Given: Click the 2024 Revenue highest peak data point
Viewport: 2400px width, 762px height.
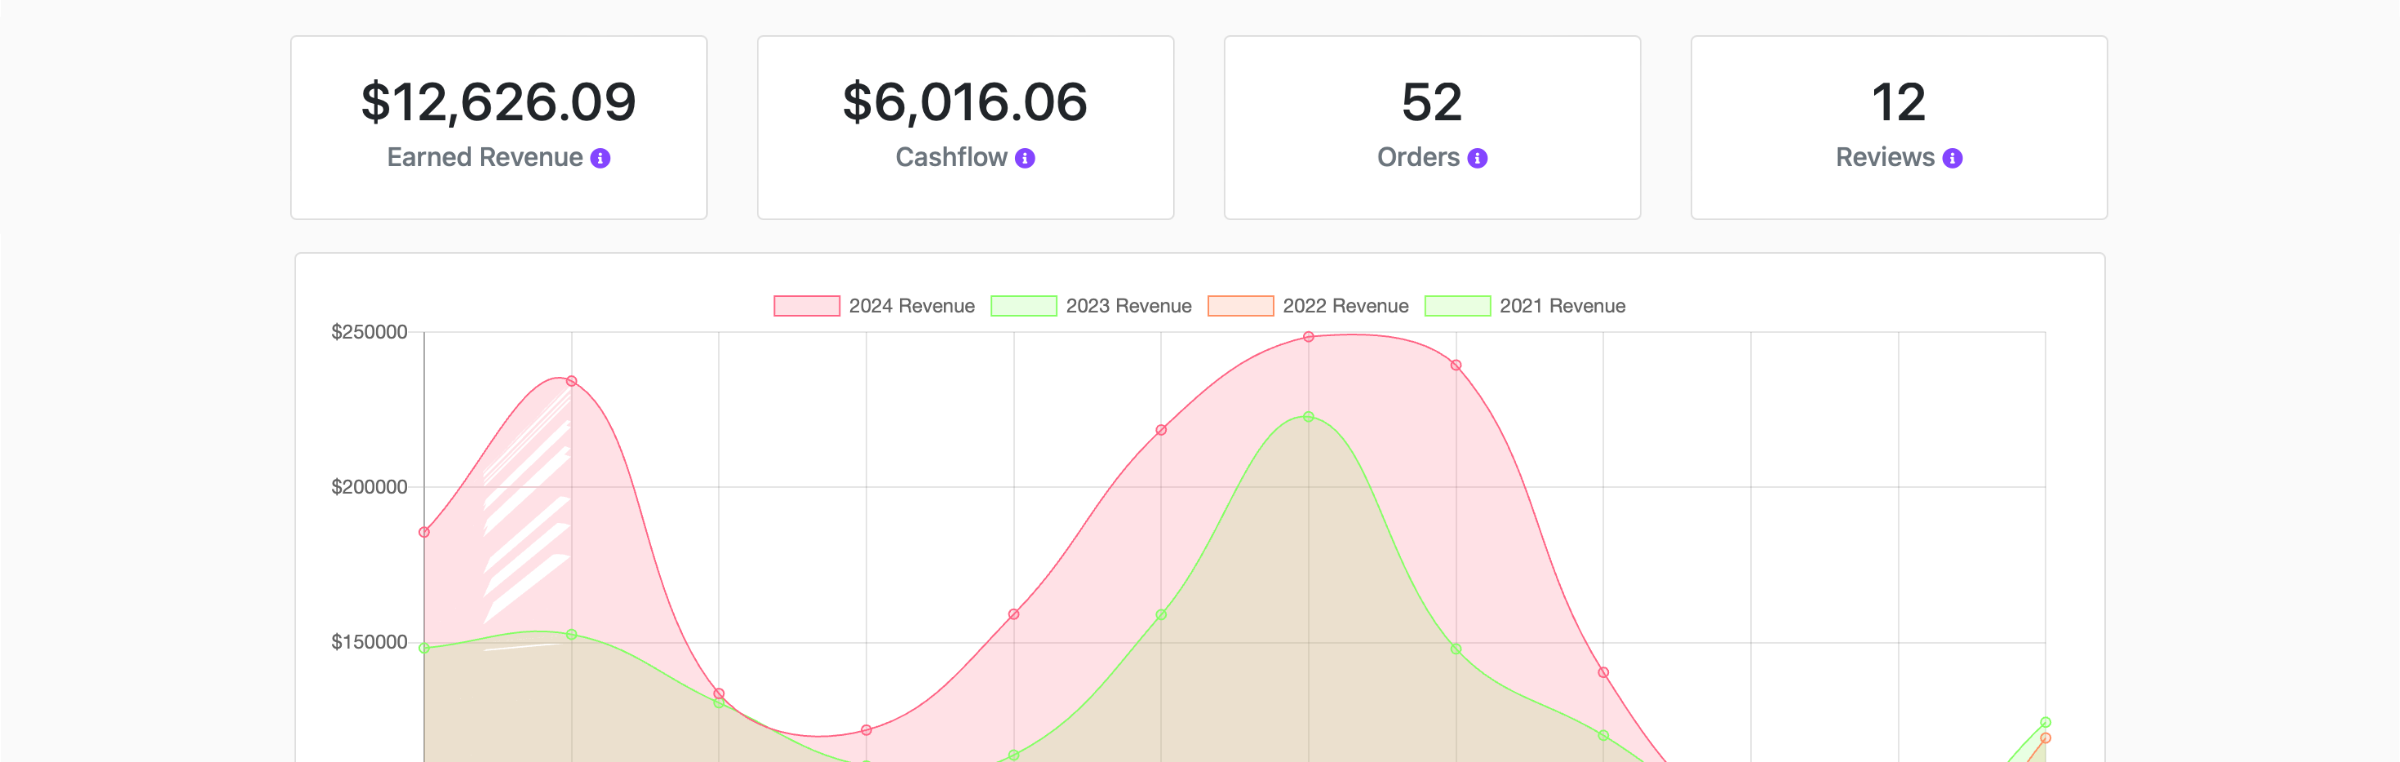Looking at the screenshot, I should click(1308, 337).
